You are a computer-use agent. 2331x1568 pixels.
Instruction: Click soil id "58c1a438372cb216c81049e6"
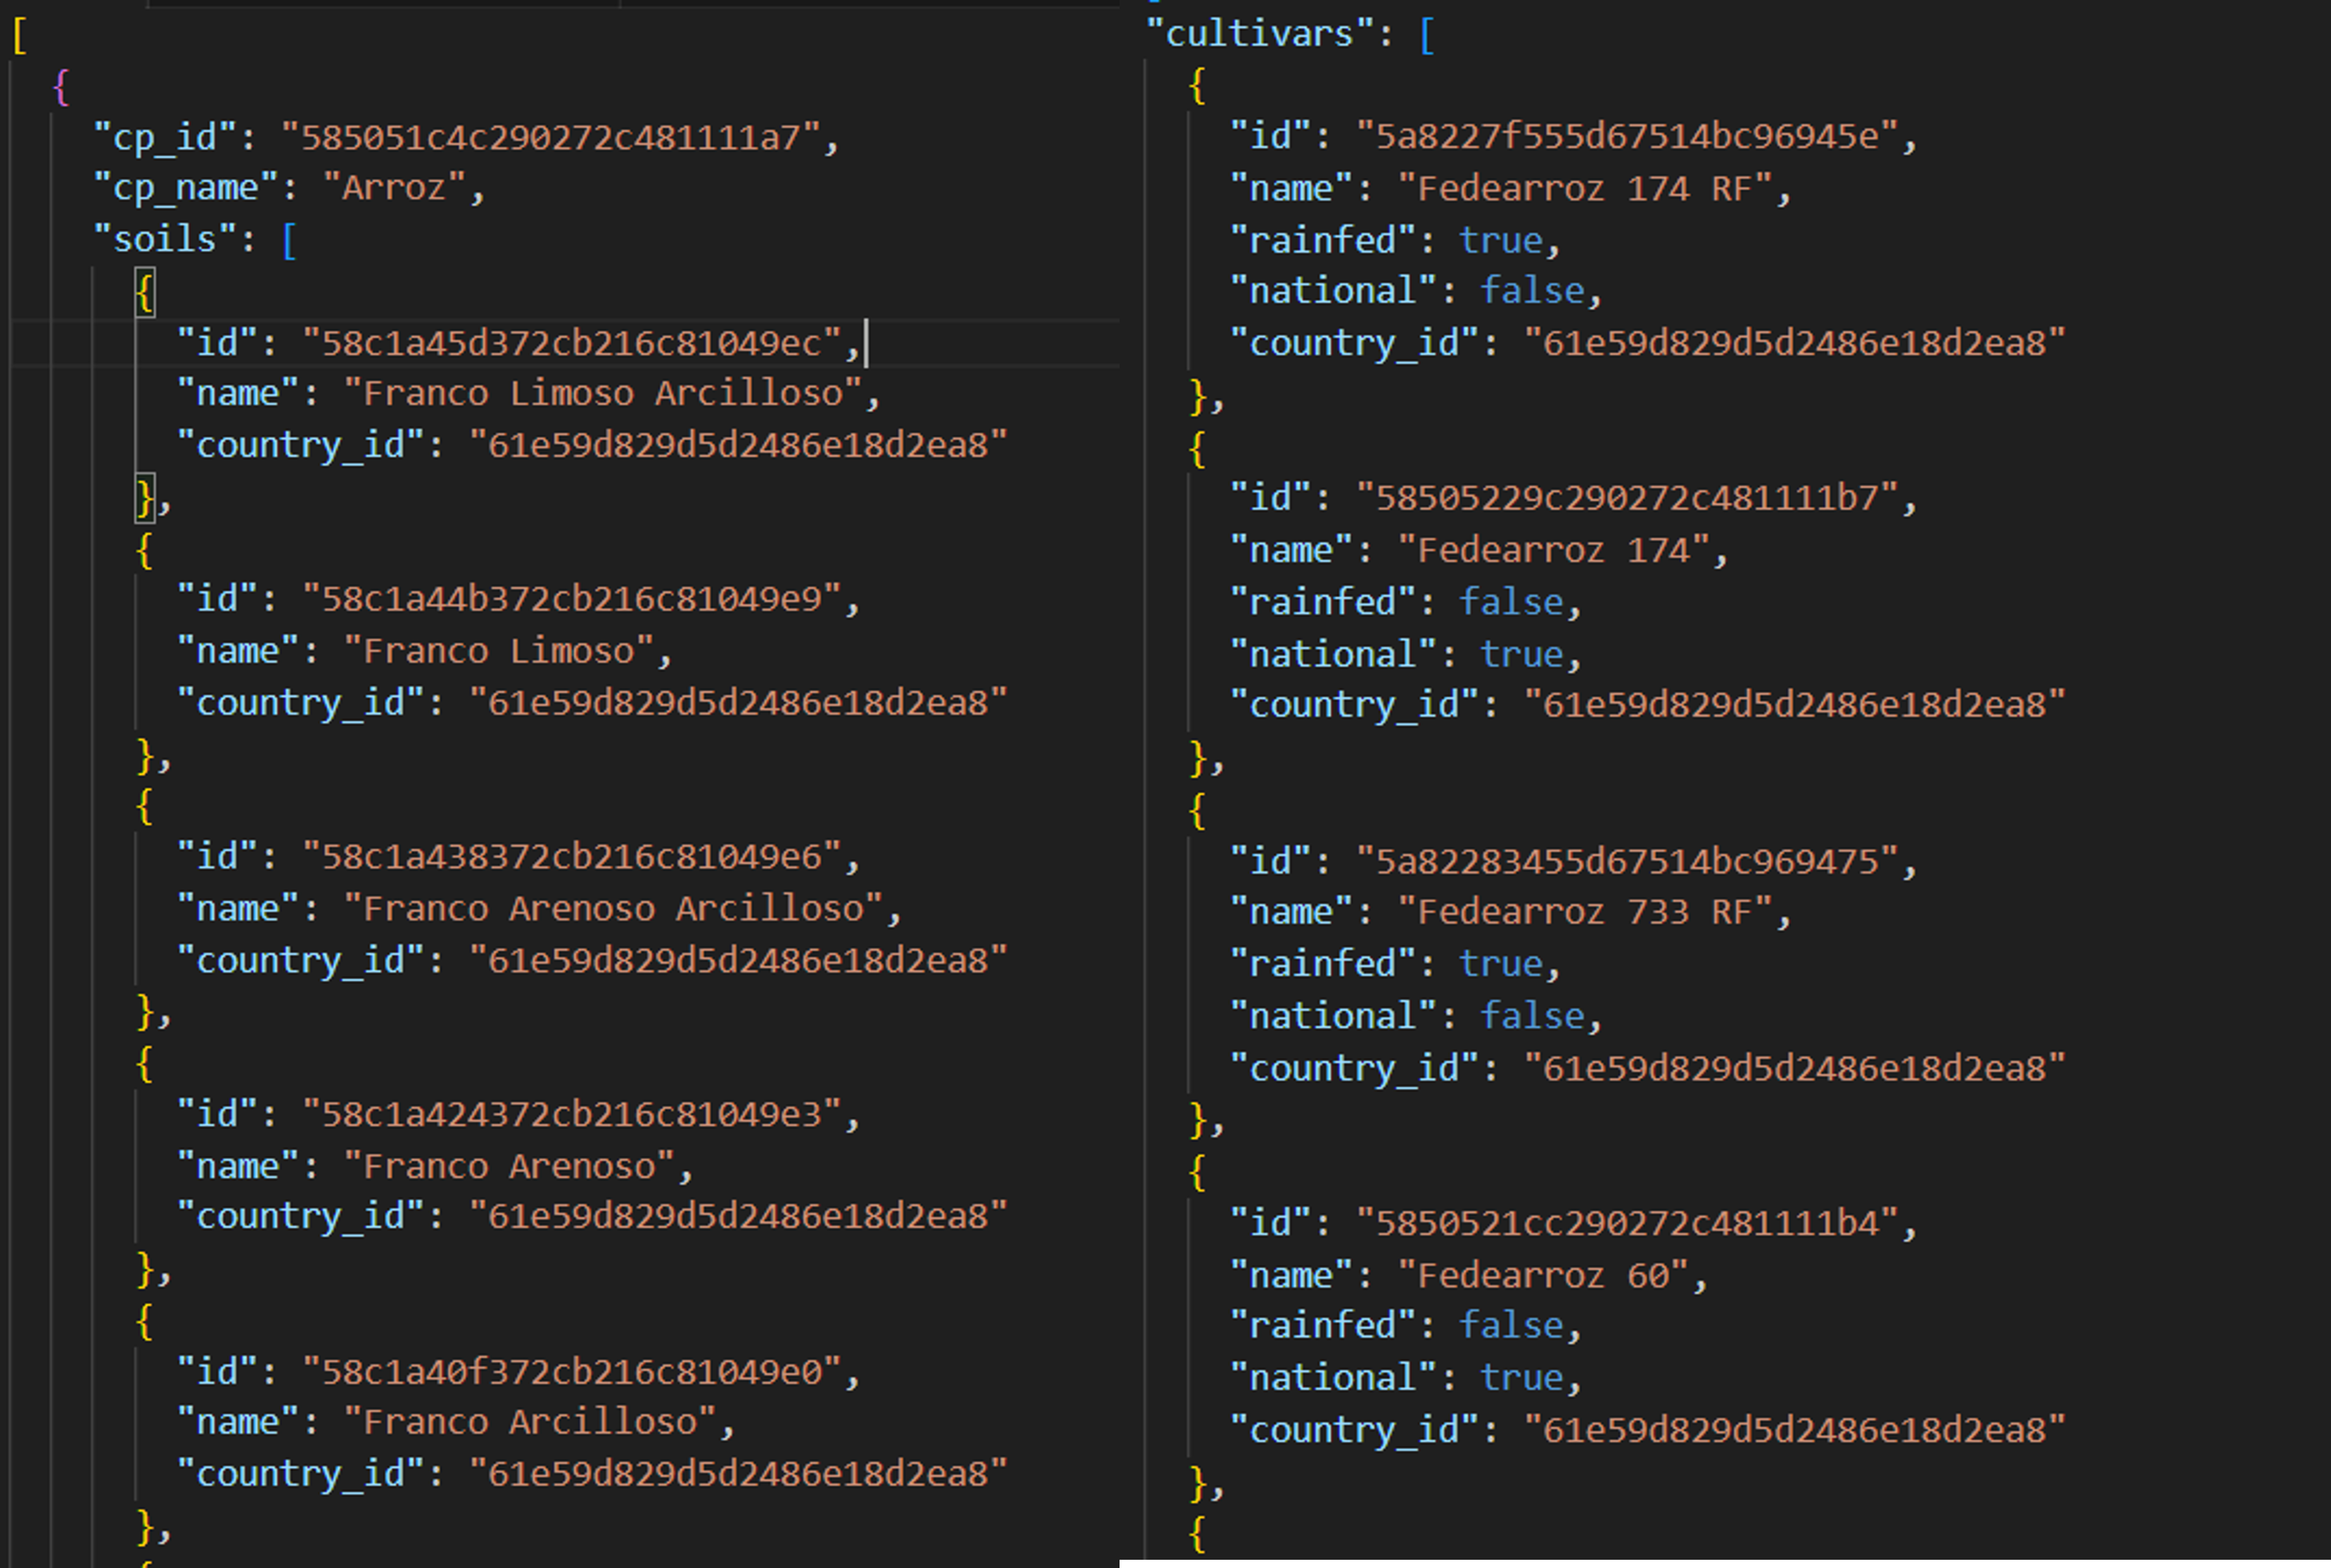571,857
